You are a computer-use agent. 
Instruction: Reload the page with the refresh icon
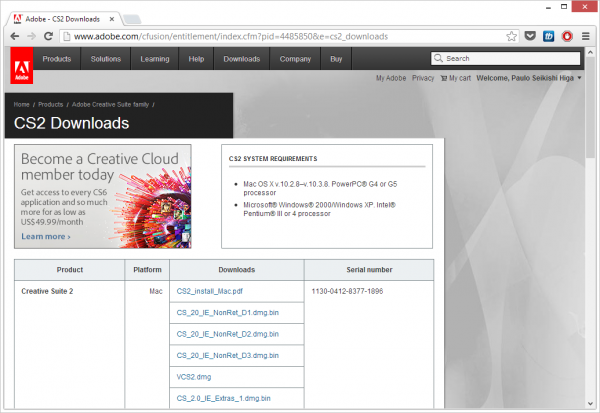click(48, 36)
